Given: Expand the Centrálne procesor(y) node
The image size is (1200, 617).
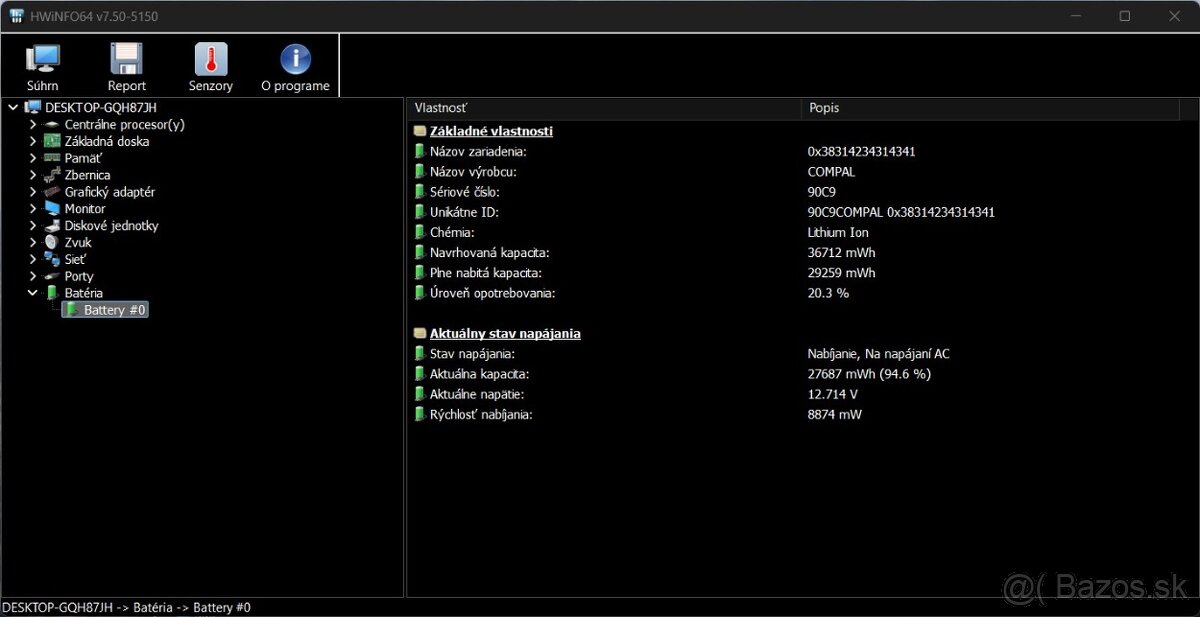Looking at the screenshot, I should [33, 125].
